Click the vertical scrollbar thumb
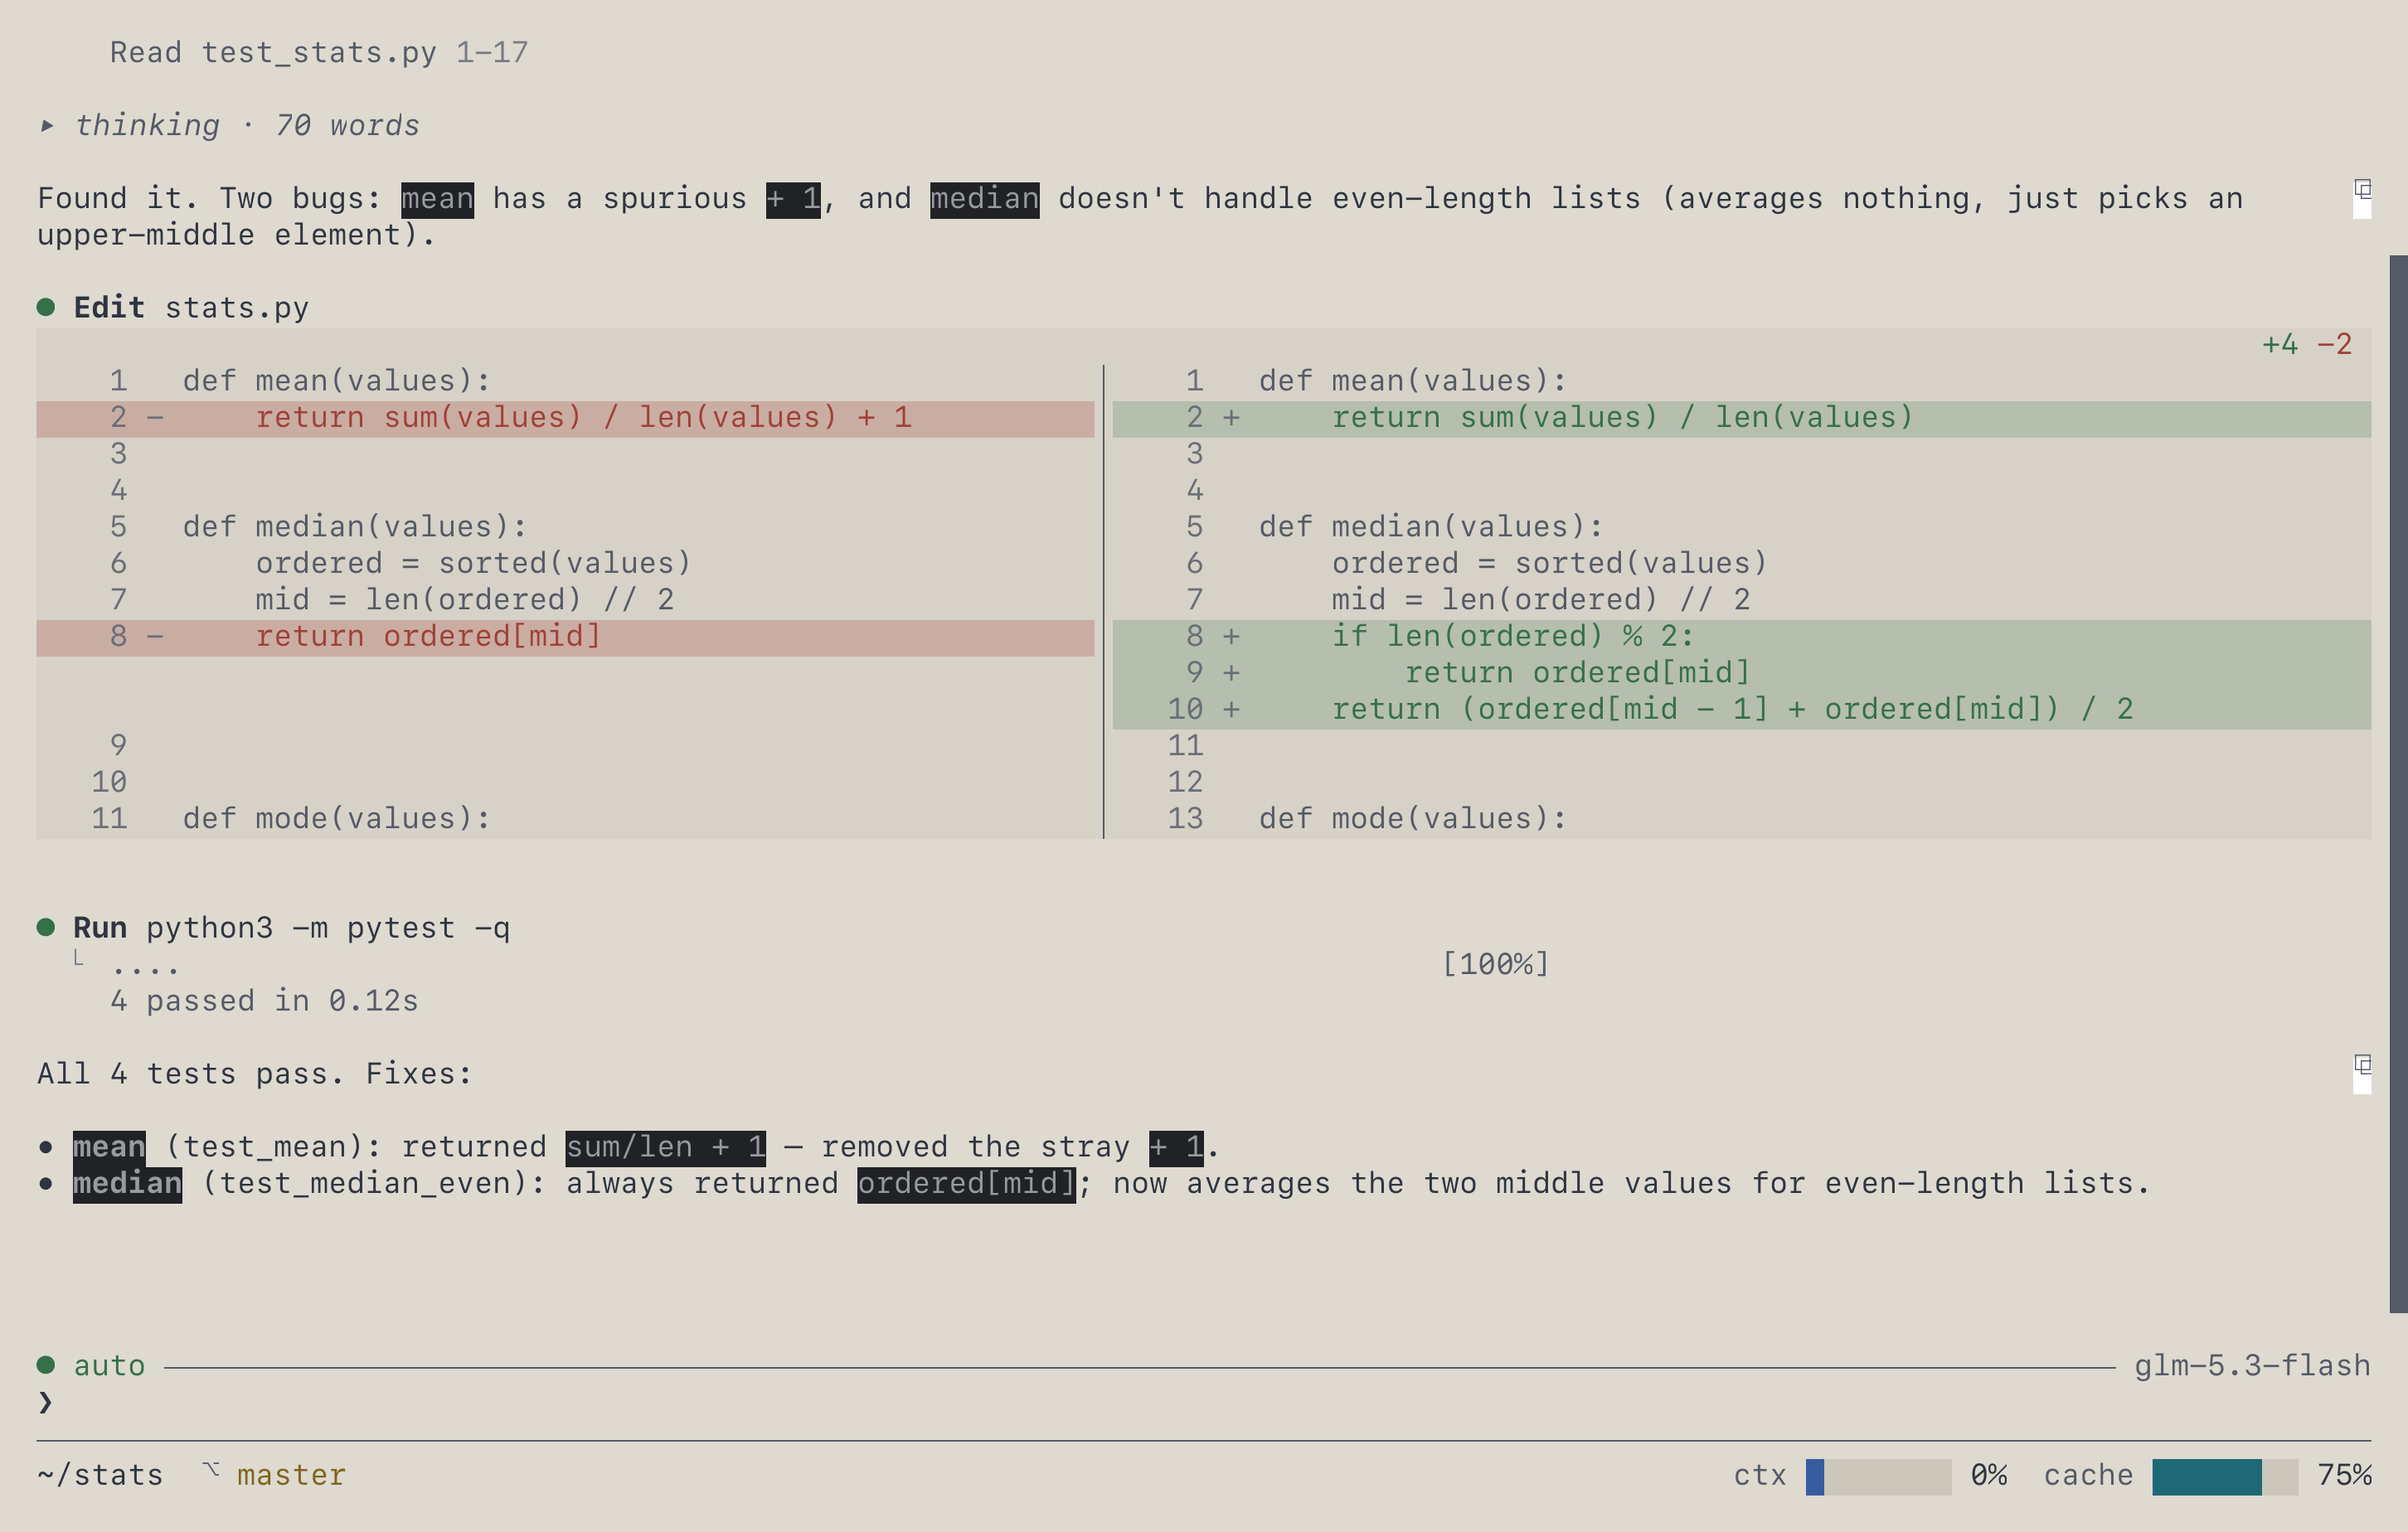 [2398, 784]
